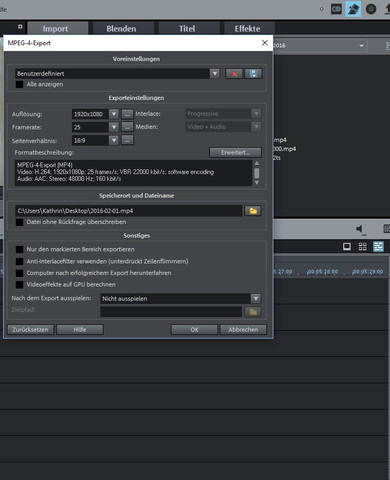Cancel with the Abbrechen button
390x480 pixels.
tap(243, 329)
